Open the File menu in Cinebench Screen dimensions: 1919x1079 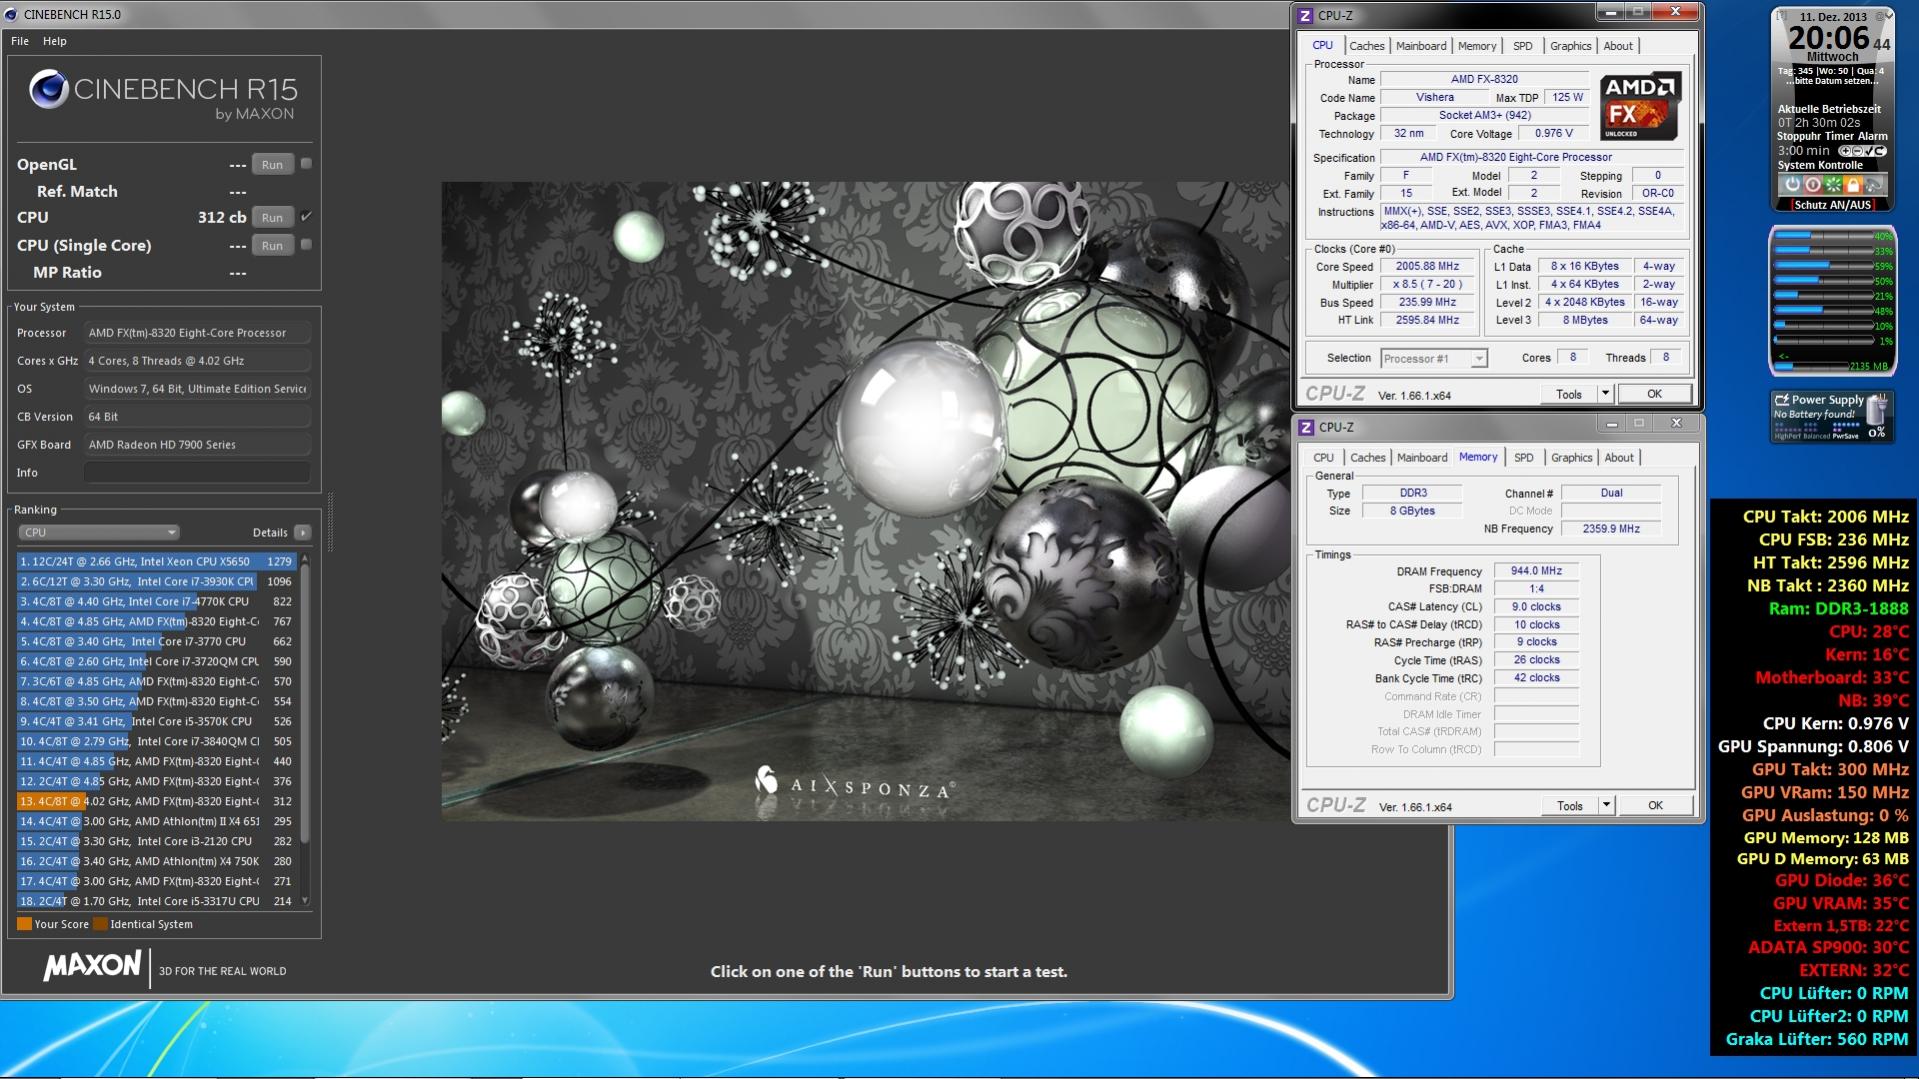[20, 41]
